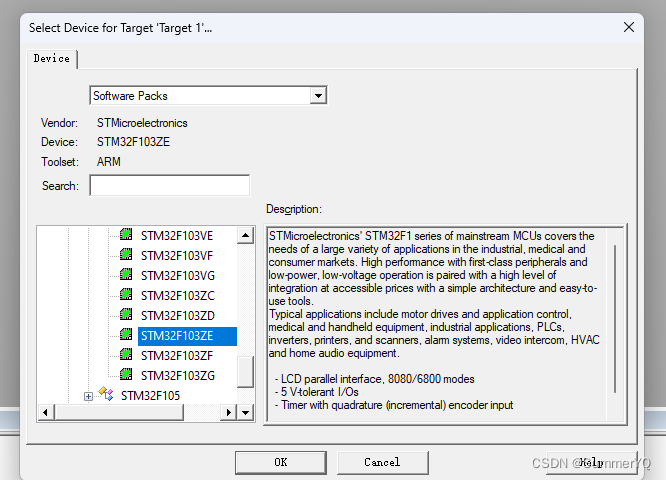Select the Device tab
The width and height of the screenshot is (666, 480).
(x=52, y=59)
